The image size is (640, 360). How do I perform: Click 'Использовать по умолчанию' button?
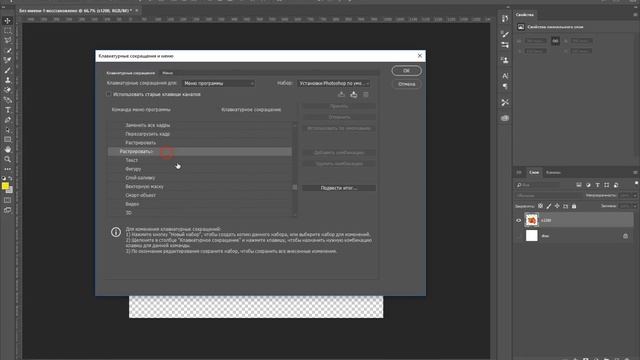point(339,128)
